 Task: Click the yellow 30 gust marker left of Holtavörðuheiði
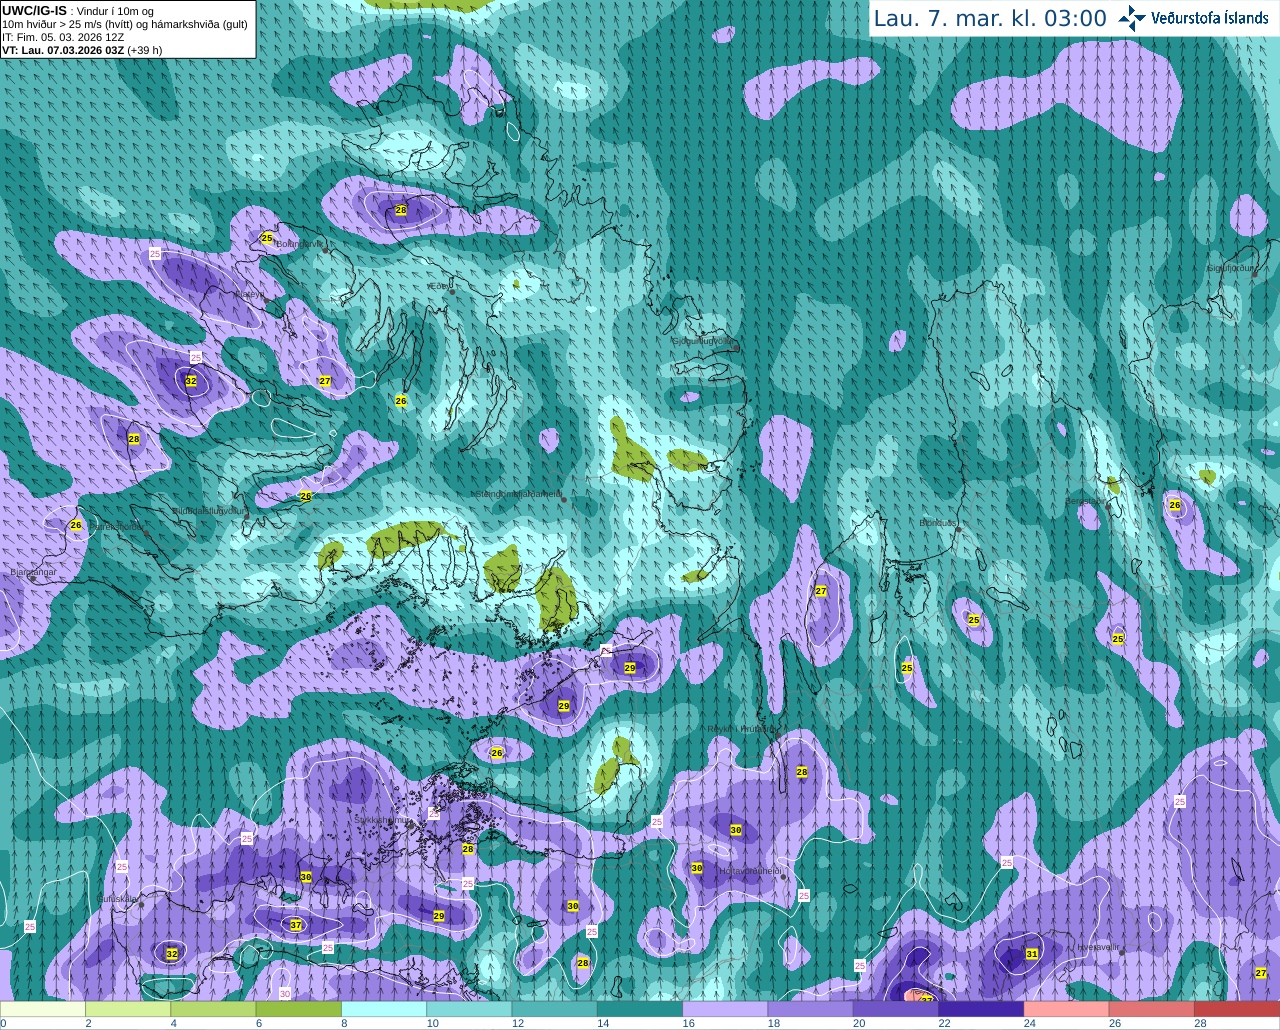point(697,868)
